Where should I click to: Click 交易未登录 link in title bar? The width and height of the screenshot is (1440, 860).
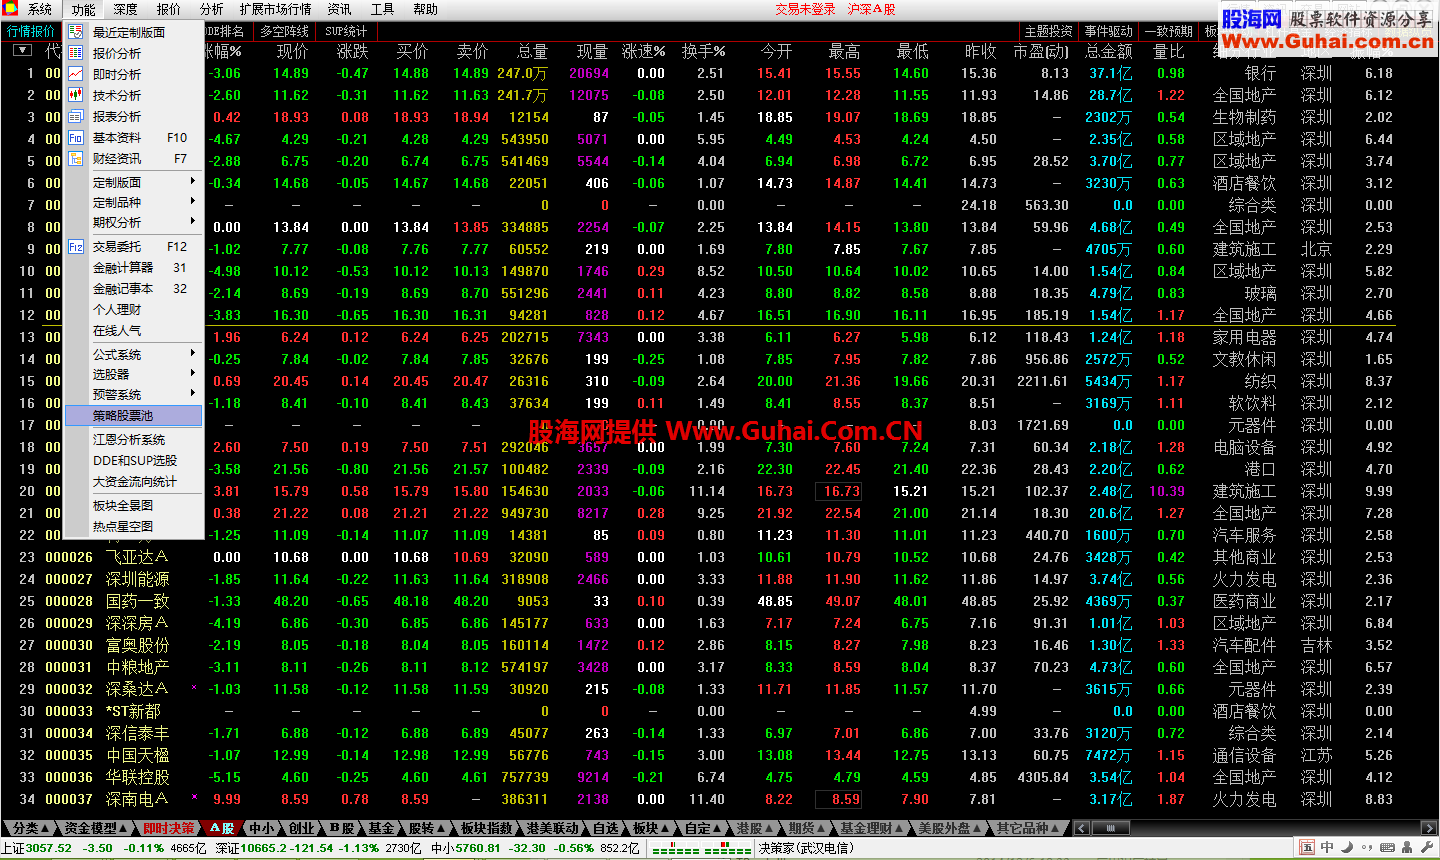pyautogui.click(x=805, y=9)
